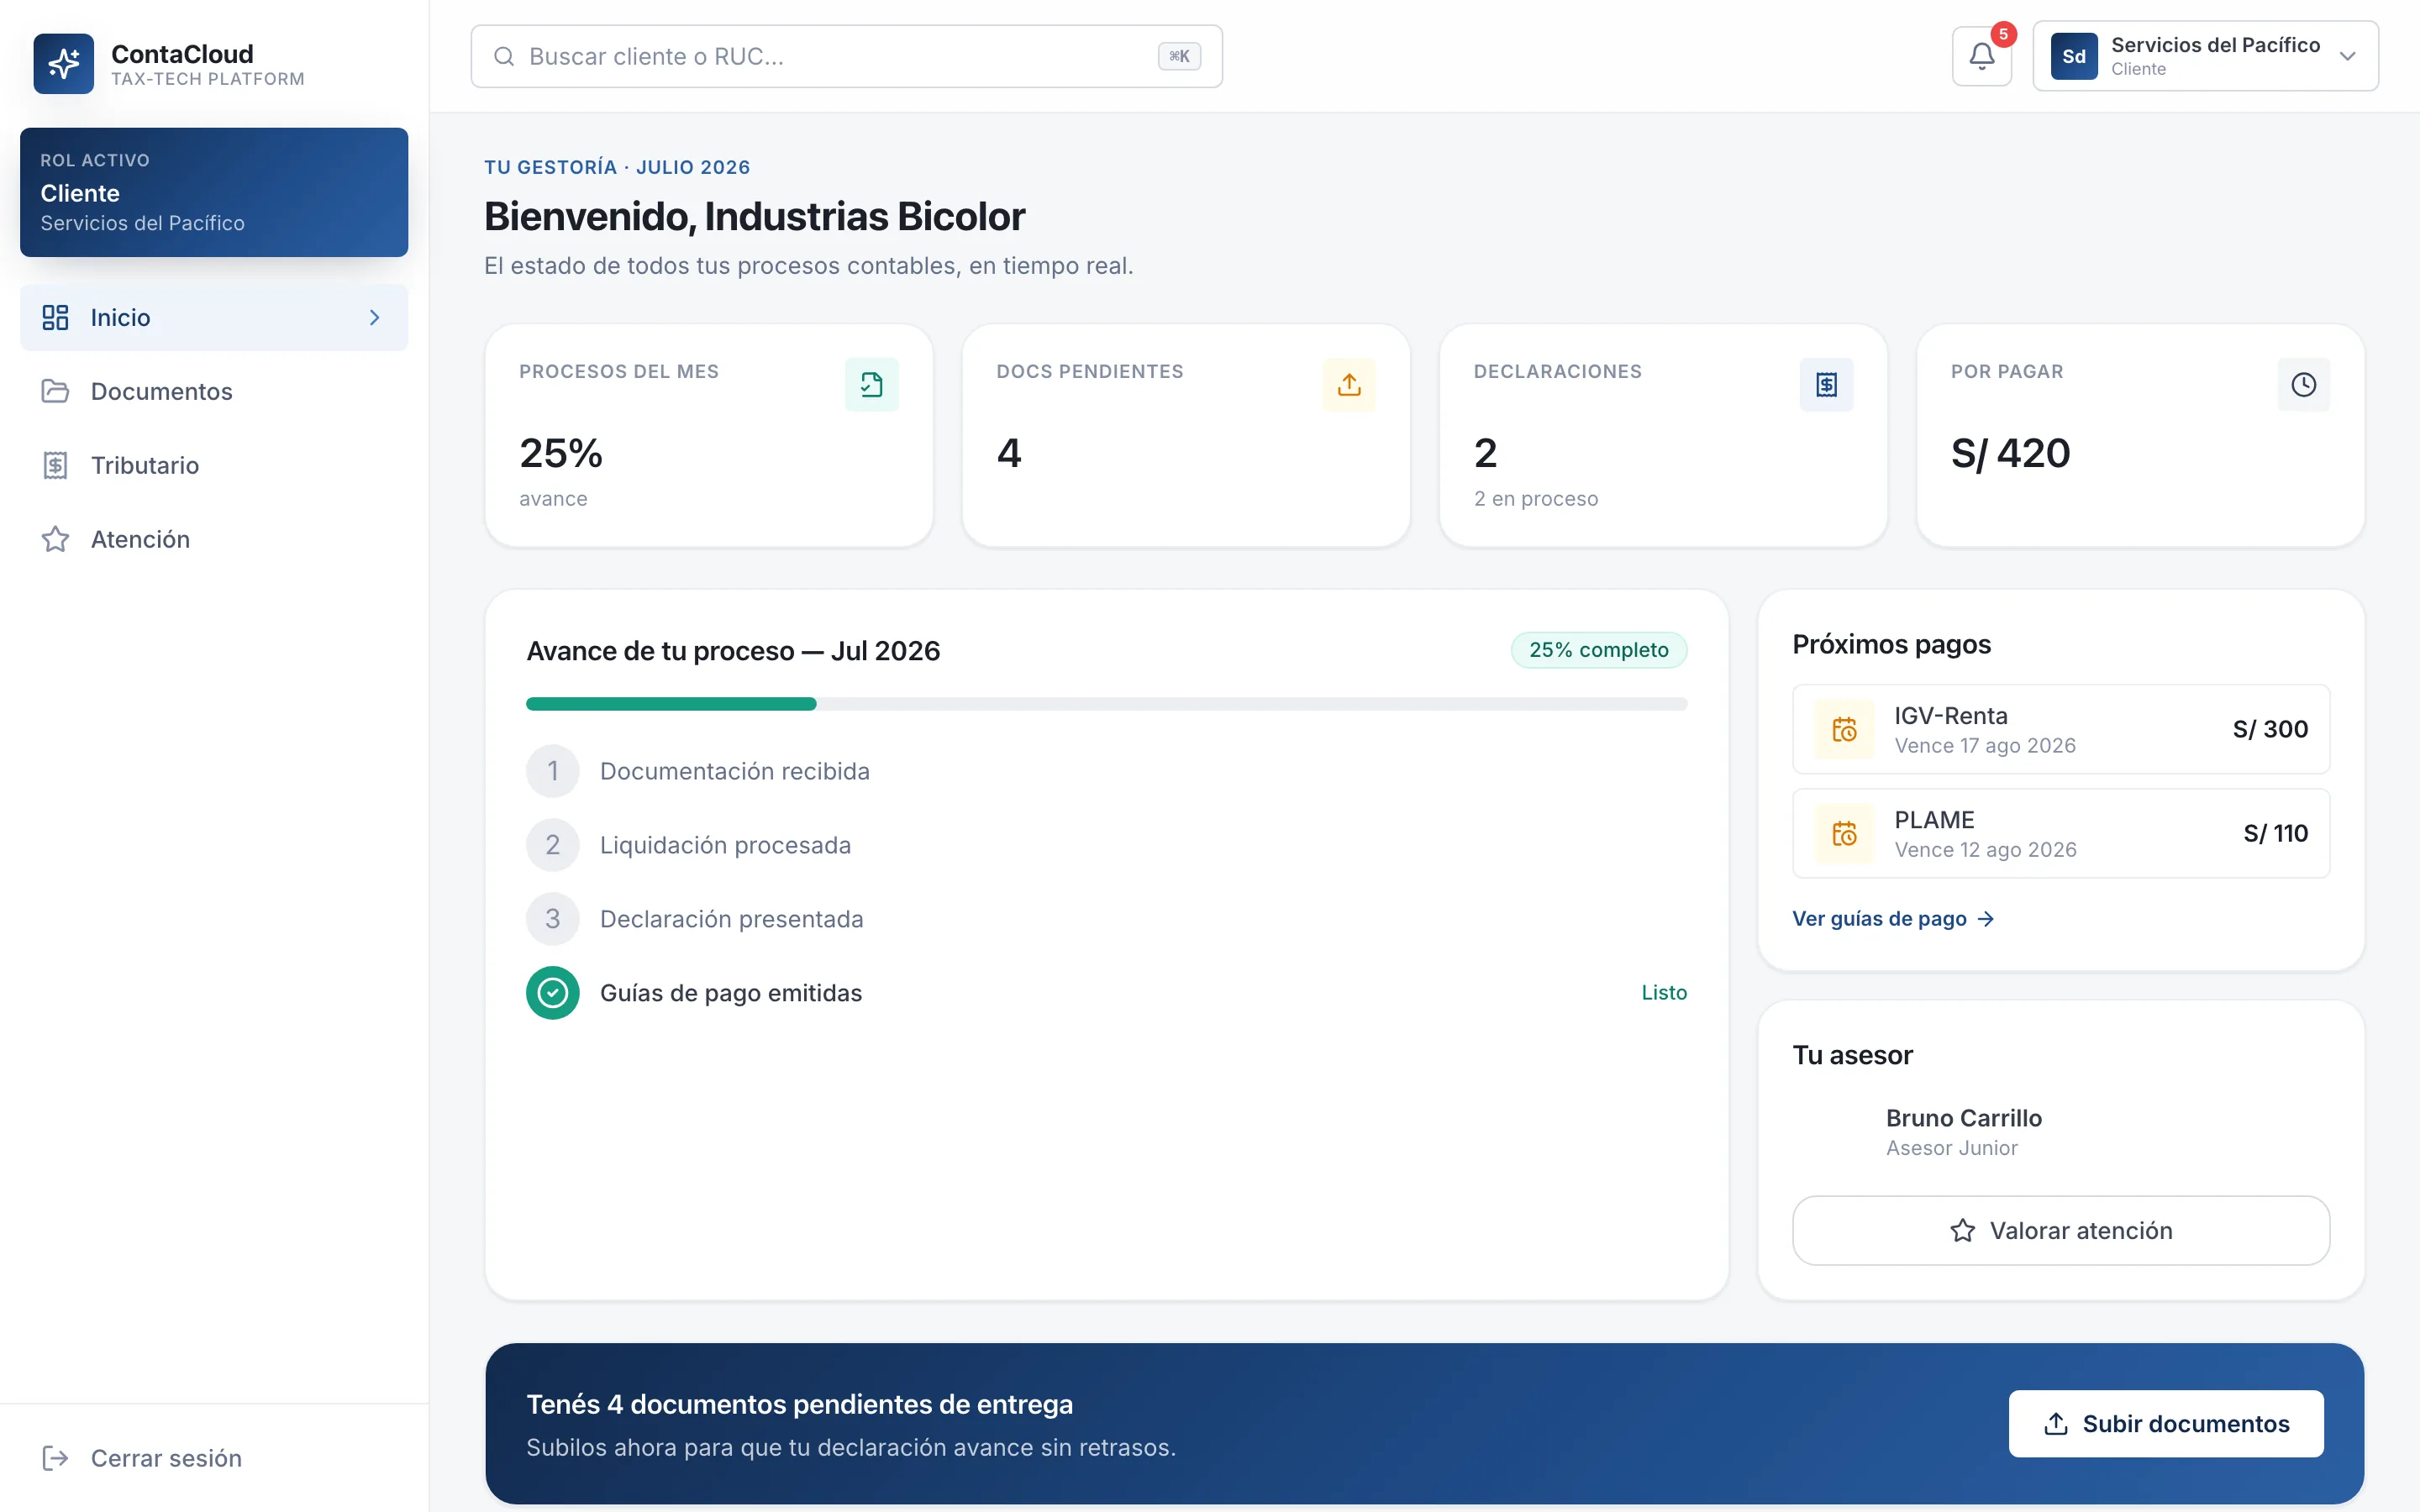Focus the Buscar cliente o RUC search field

[x=846, y=57]
